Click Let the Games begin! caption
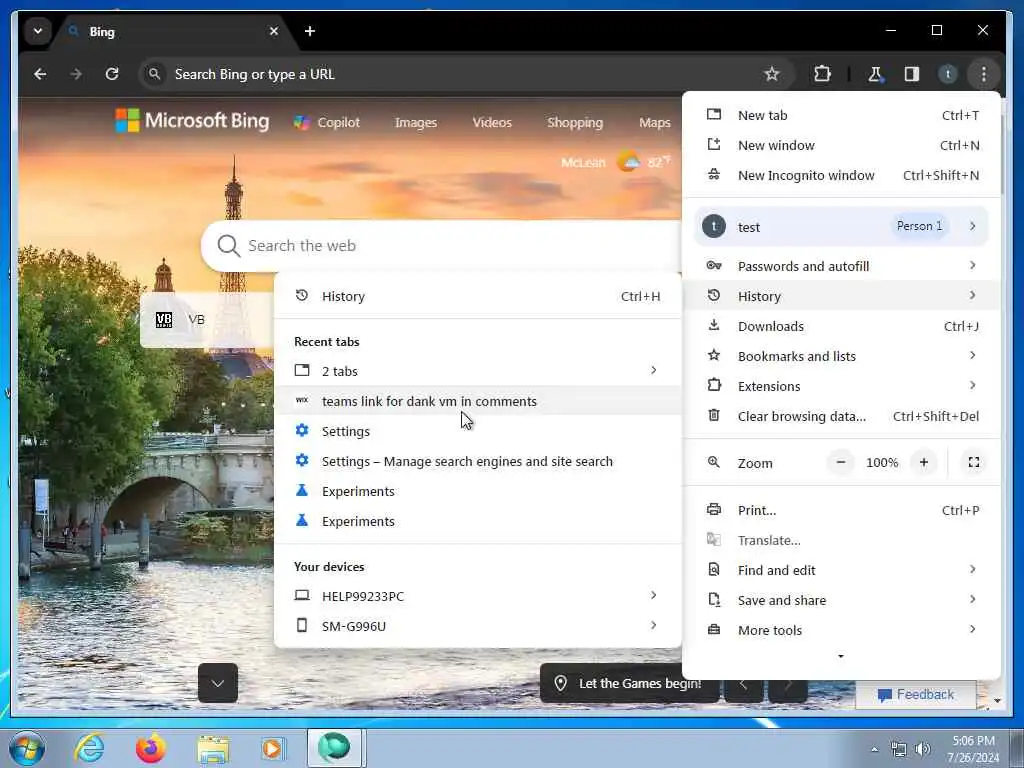The height and width of the screenshot is (768, 1024). (630, 683)
